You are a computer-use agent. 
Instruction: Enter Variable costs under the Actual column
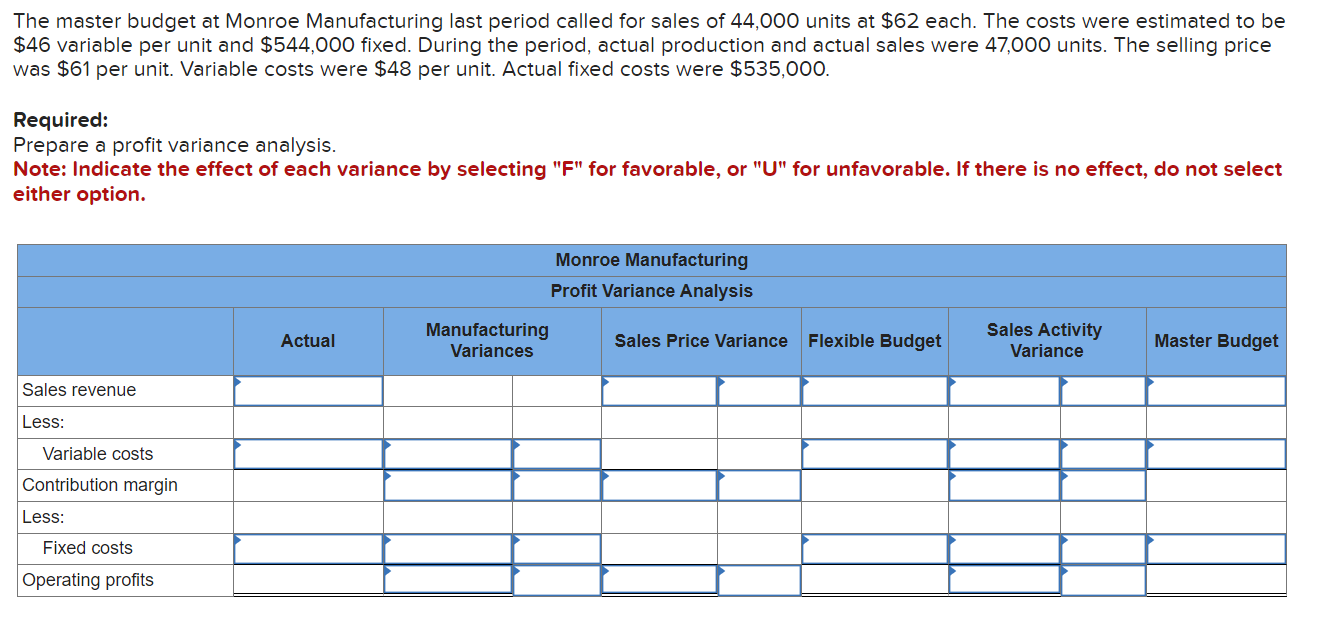coord(307,453)
